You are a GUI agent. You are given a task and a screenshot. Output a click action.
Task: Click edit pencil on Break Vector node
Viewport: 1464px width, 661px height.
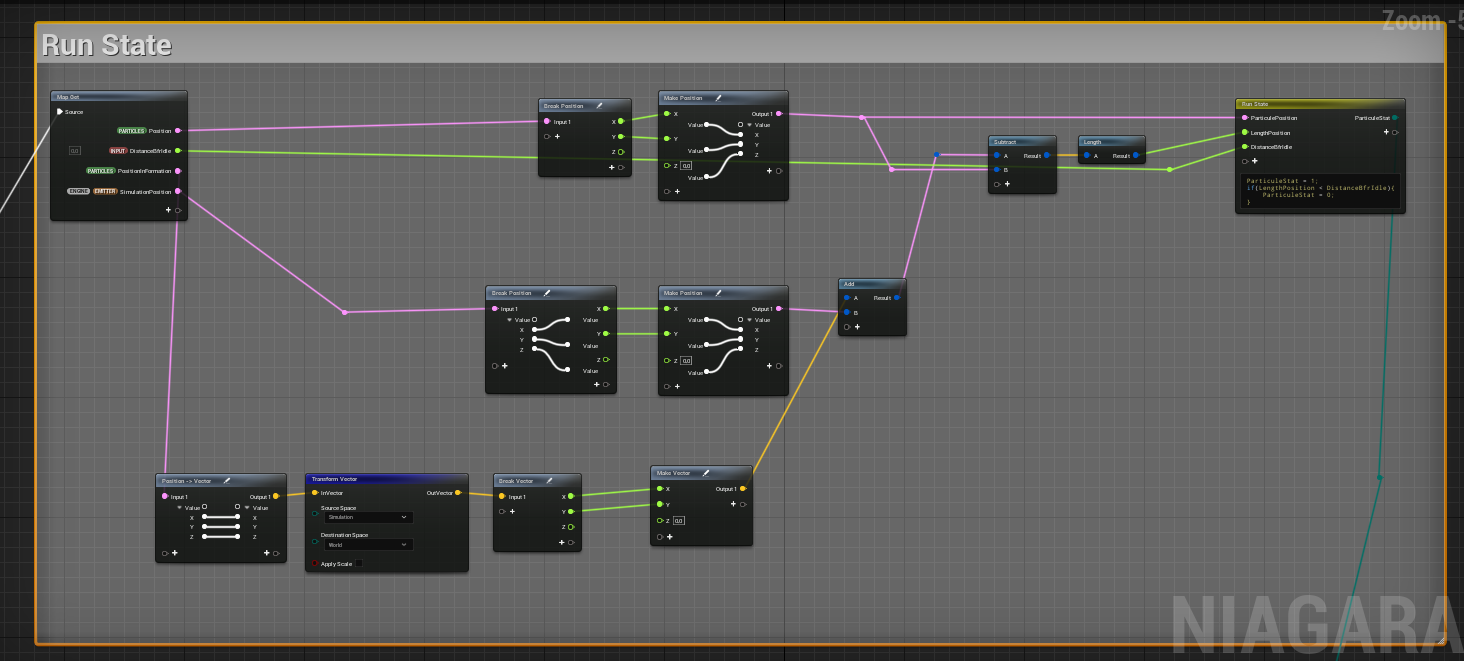click(546, 481)
